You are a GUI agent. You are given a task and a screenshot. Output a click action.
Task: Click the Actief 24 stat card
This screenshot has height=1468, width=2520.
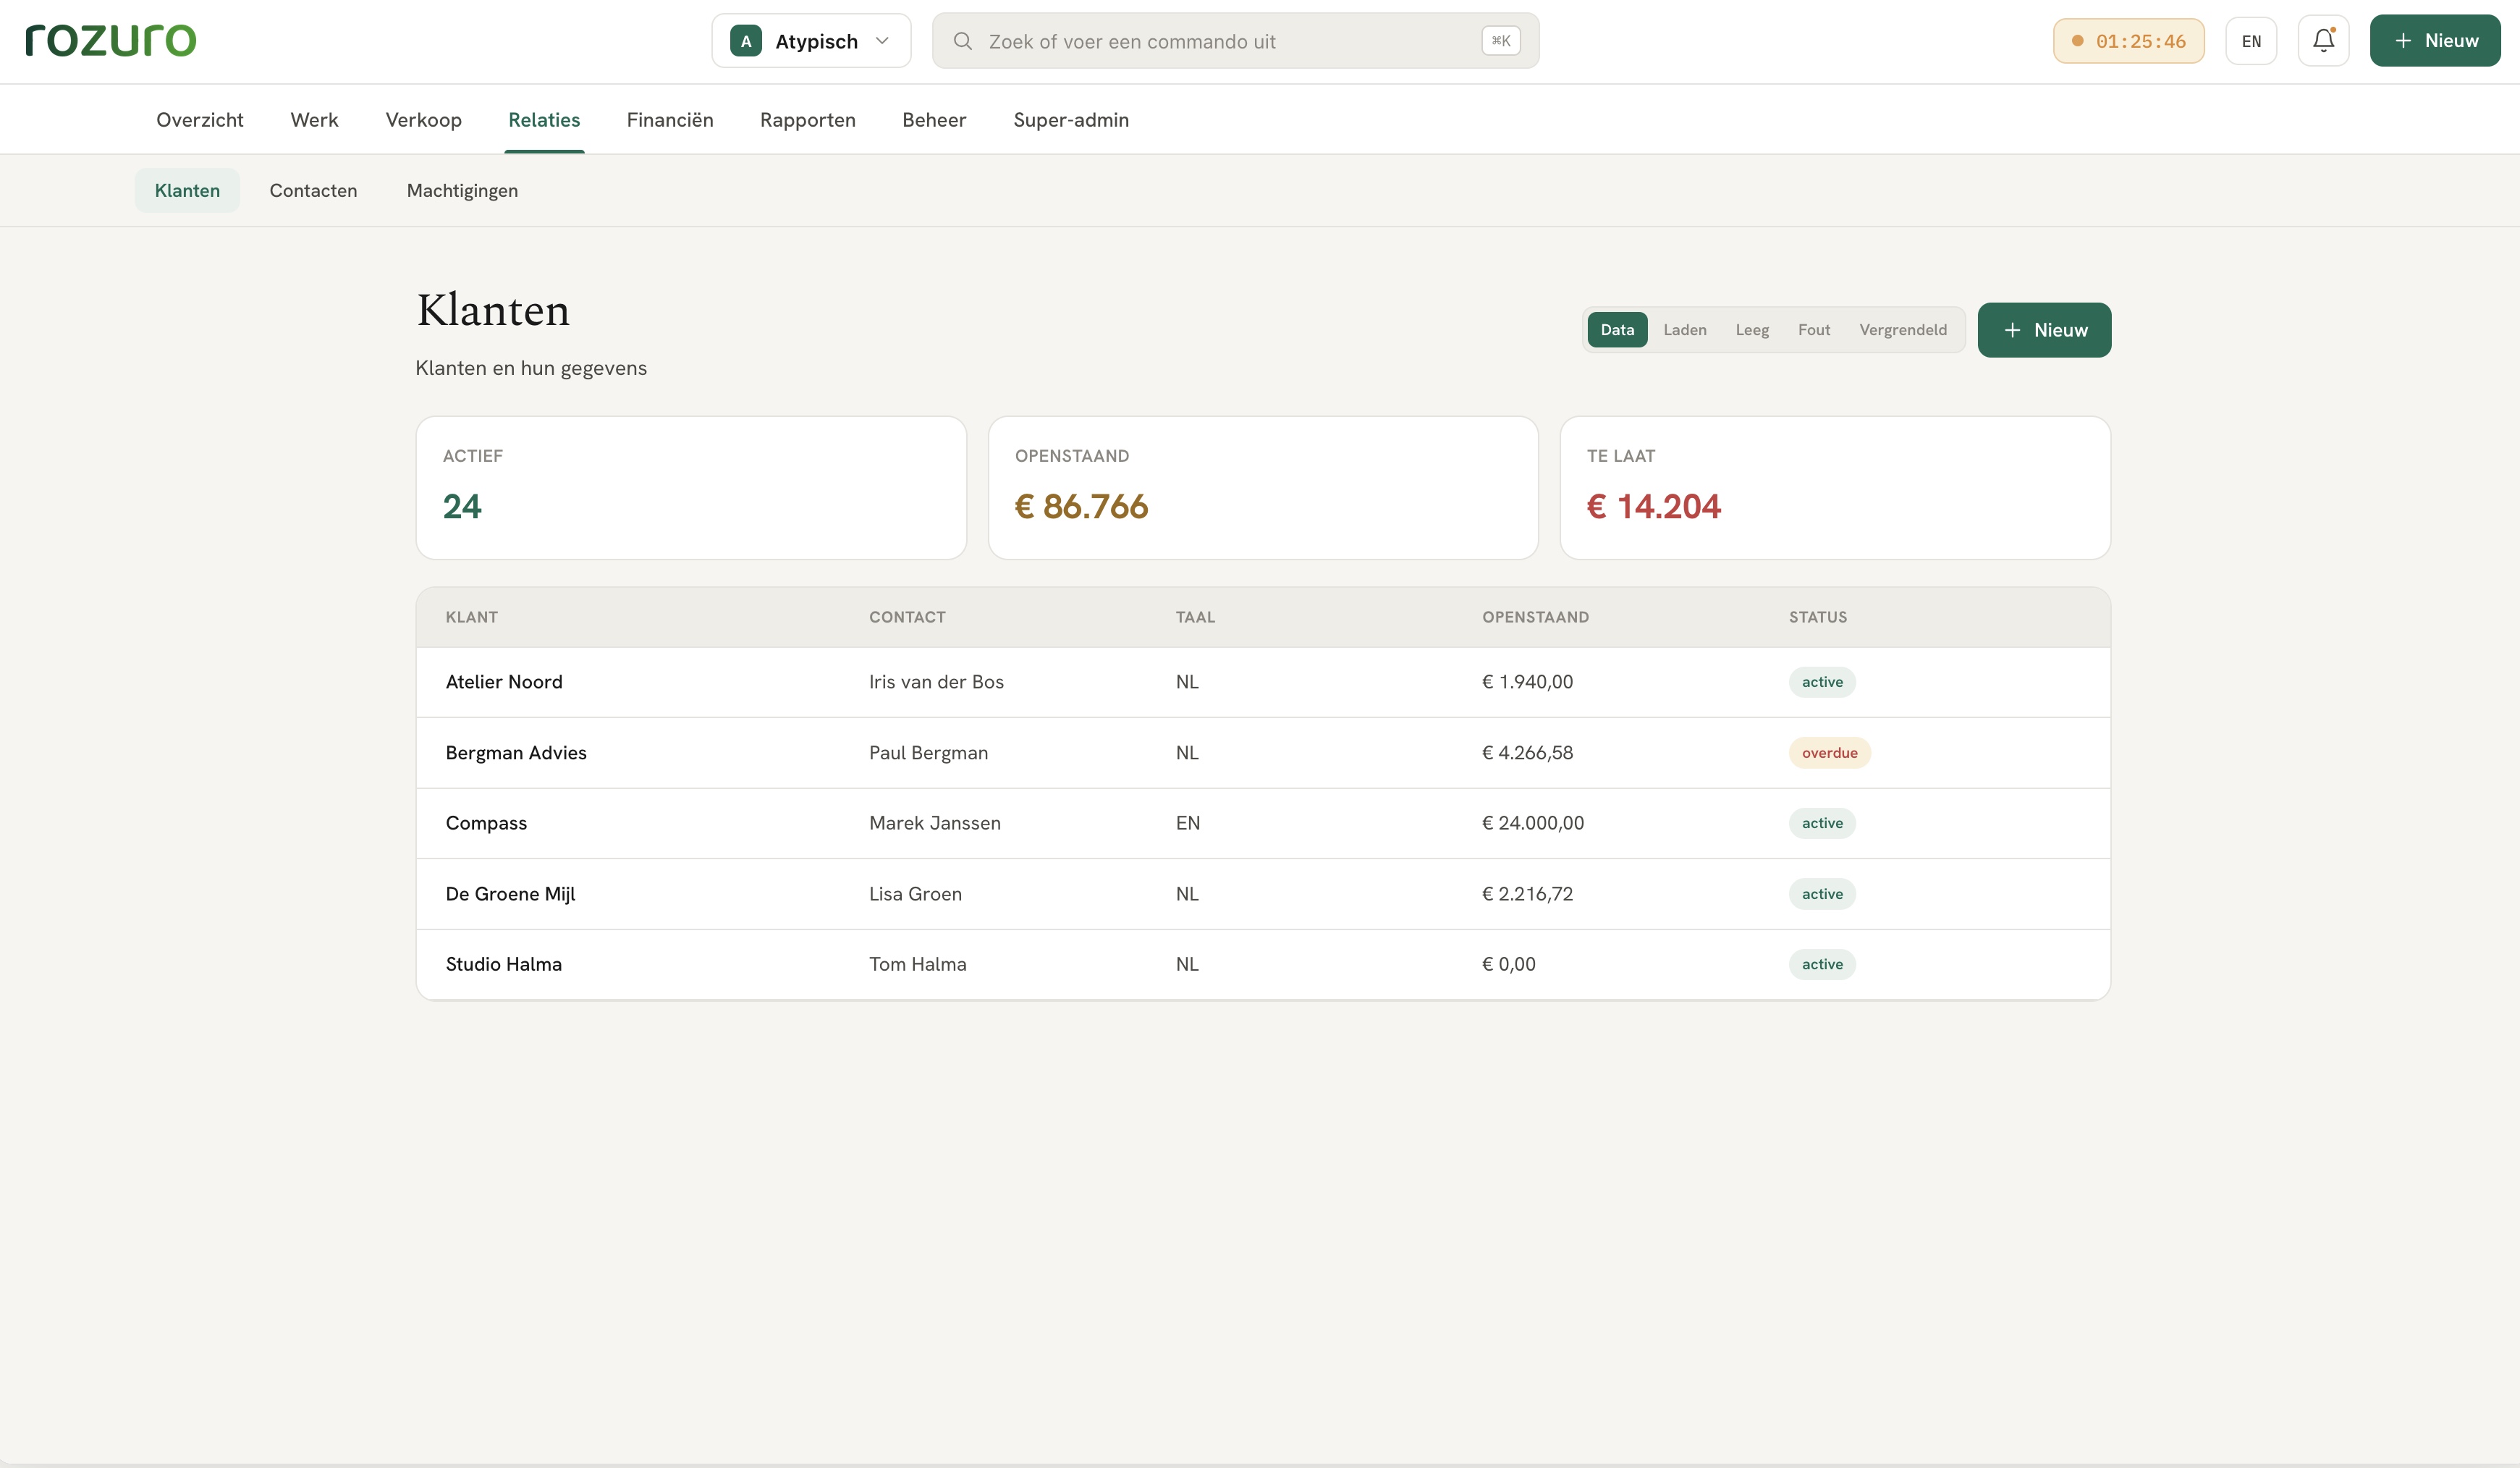click(x=691, y=488)
